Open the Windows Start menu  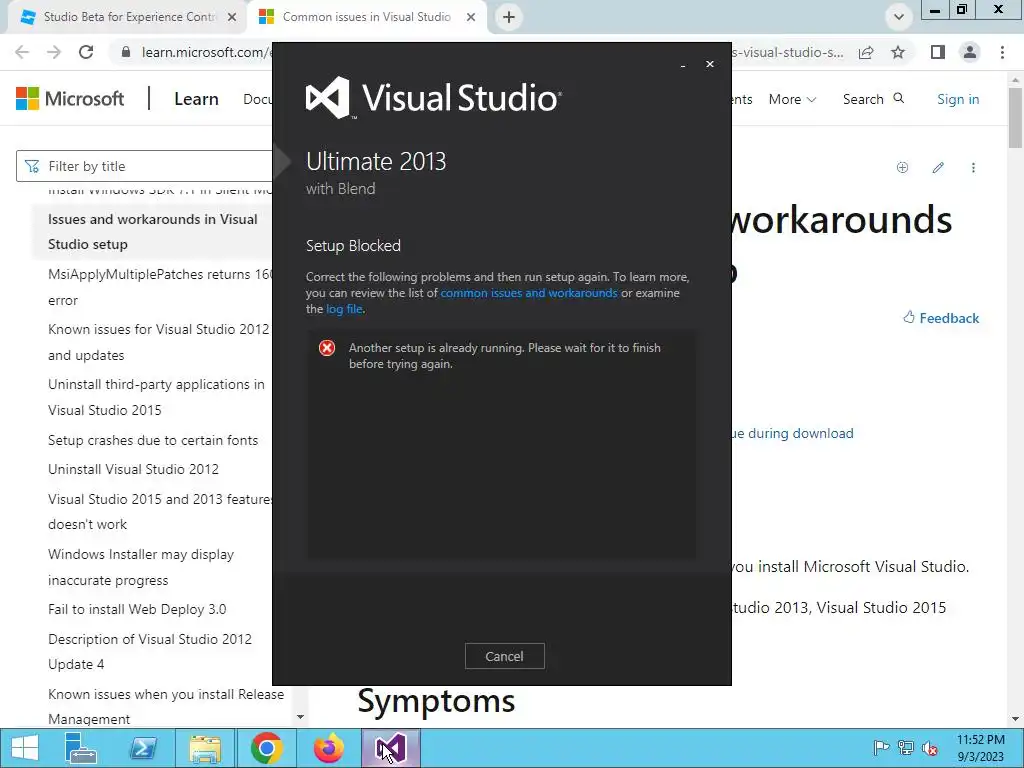click(25, 748)
